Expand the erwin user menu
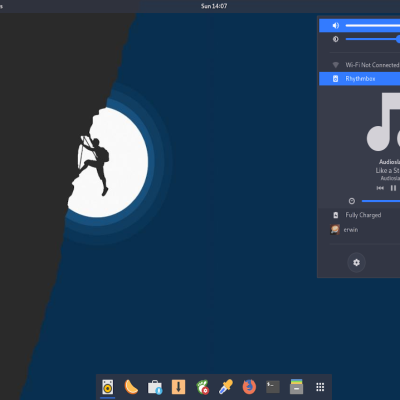This screenshot has height=400, width=400. coord(359,229)
